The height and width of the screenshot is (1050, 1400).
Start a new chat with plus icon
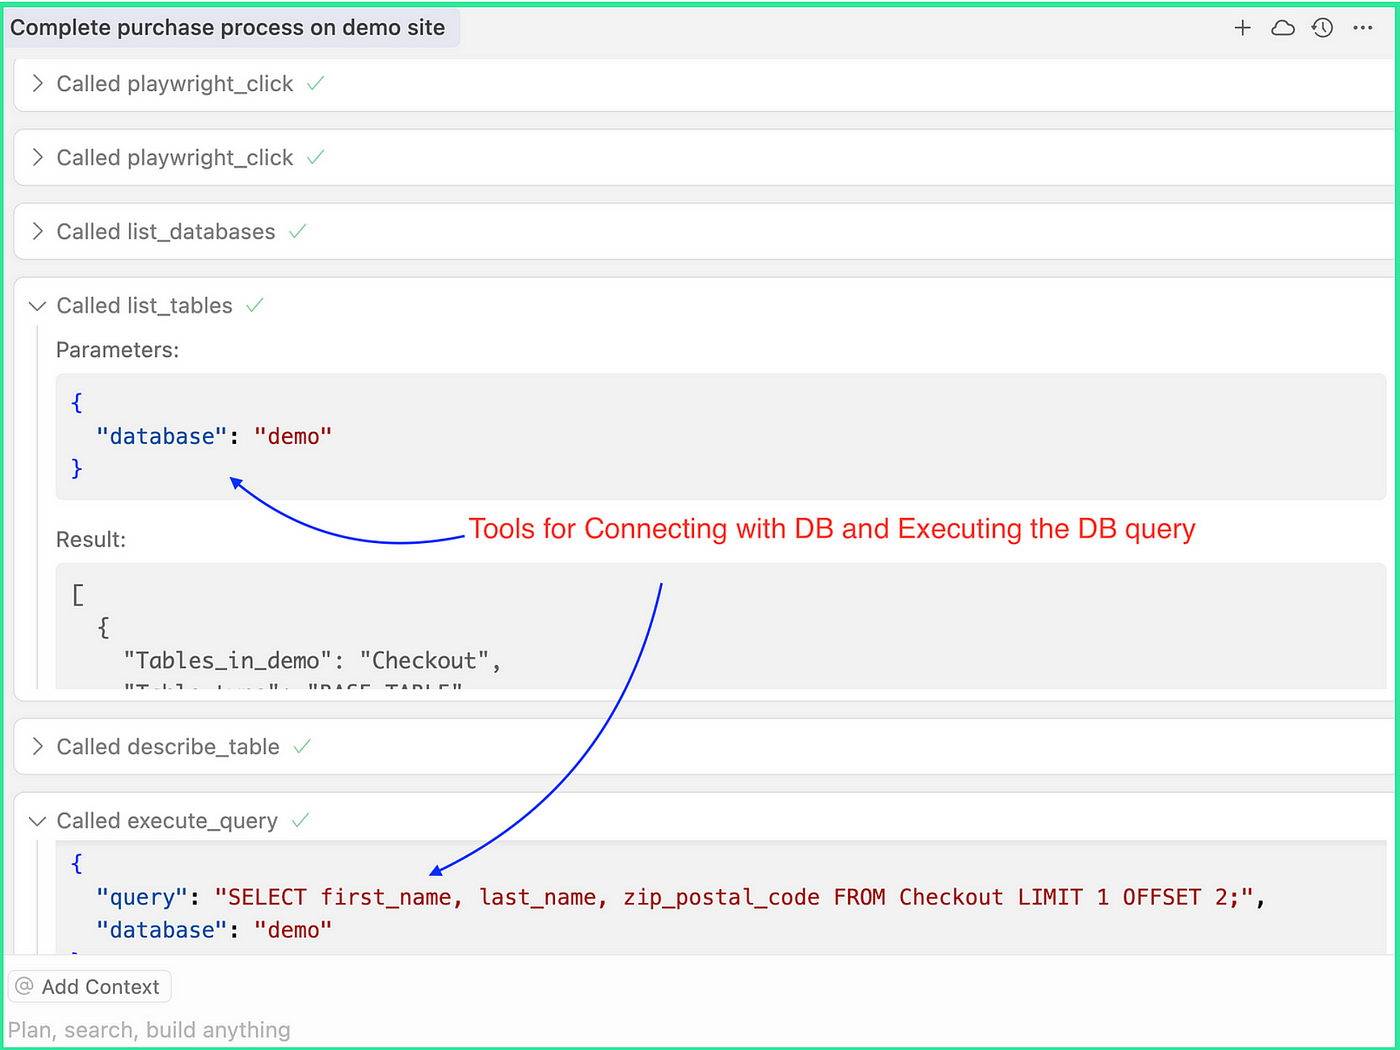click(x=1242, y=28)
